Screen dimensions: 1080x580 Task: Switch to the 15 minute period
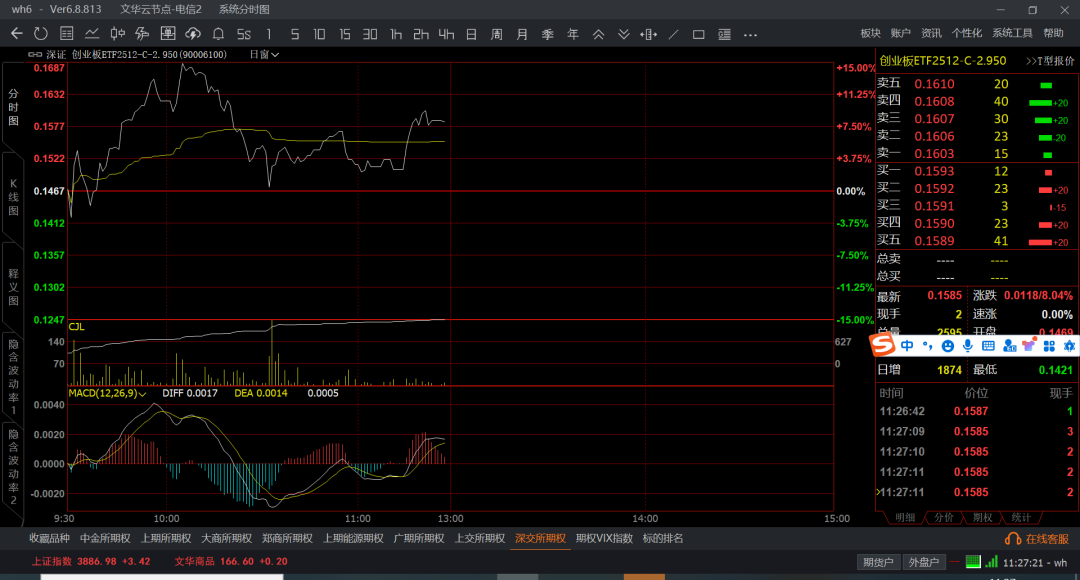click(344, 34)
